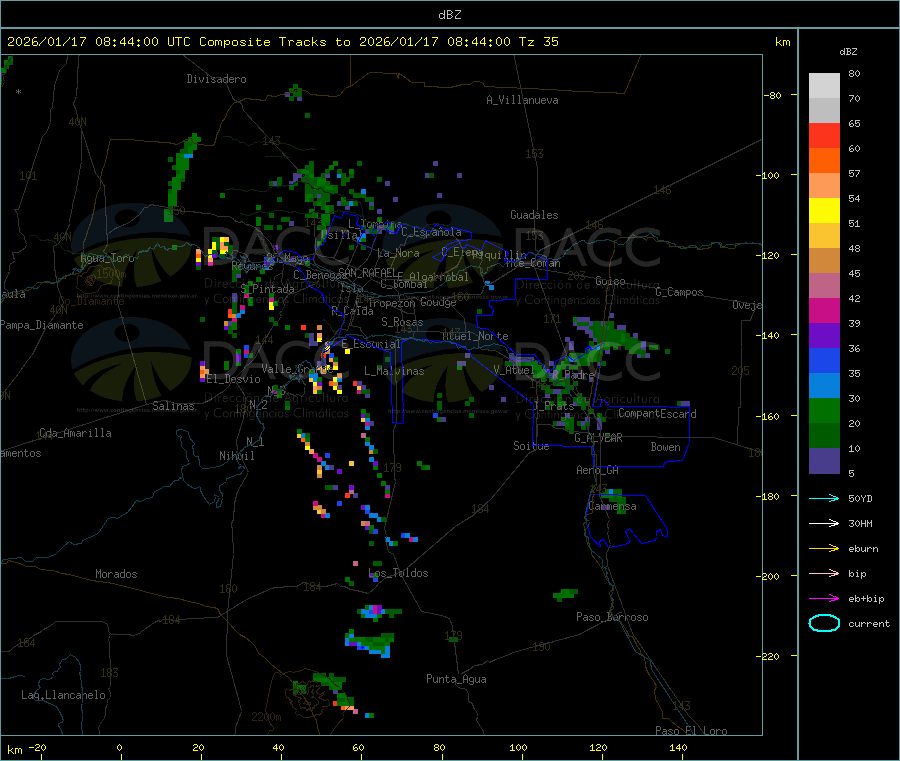Click the Paso_Barroso map label
The image size is (900, 761).
tap(612, 617)
